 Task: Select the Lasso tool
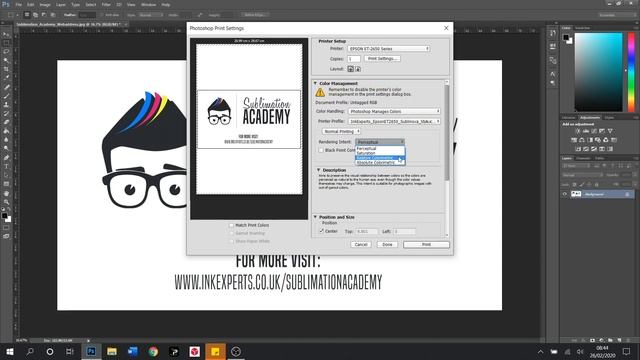[6, 51]
